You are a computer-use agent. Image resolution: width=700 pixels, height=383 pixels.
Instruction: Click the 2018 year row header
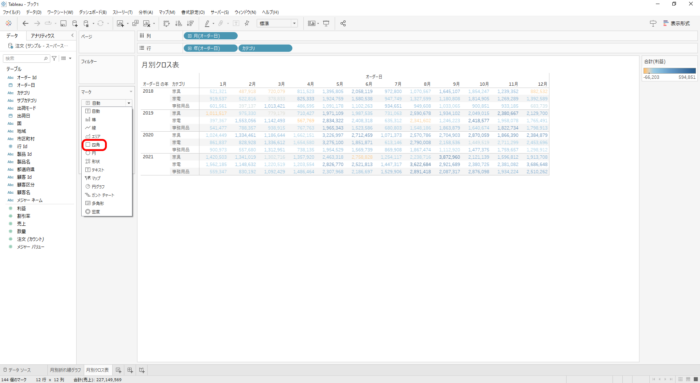tap(148, 91)
